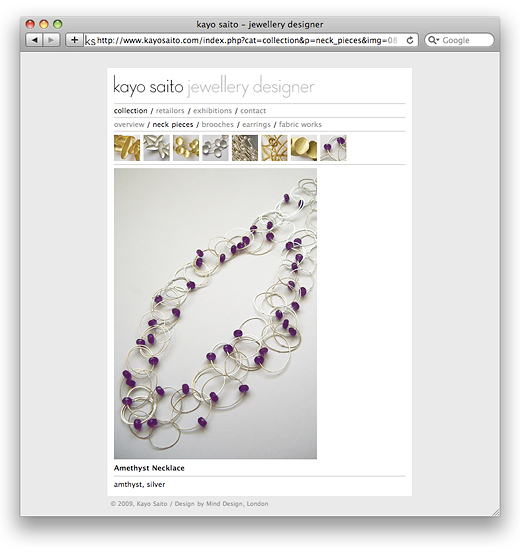
Task: Select the first gold leaf necklace thumbnail
Action: pos(127,148)
